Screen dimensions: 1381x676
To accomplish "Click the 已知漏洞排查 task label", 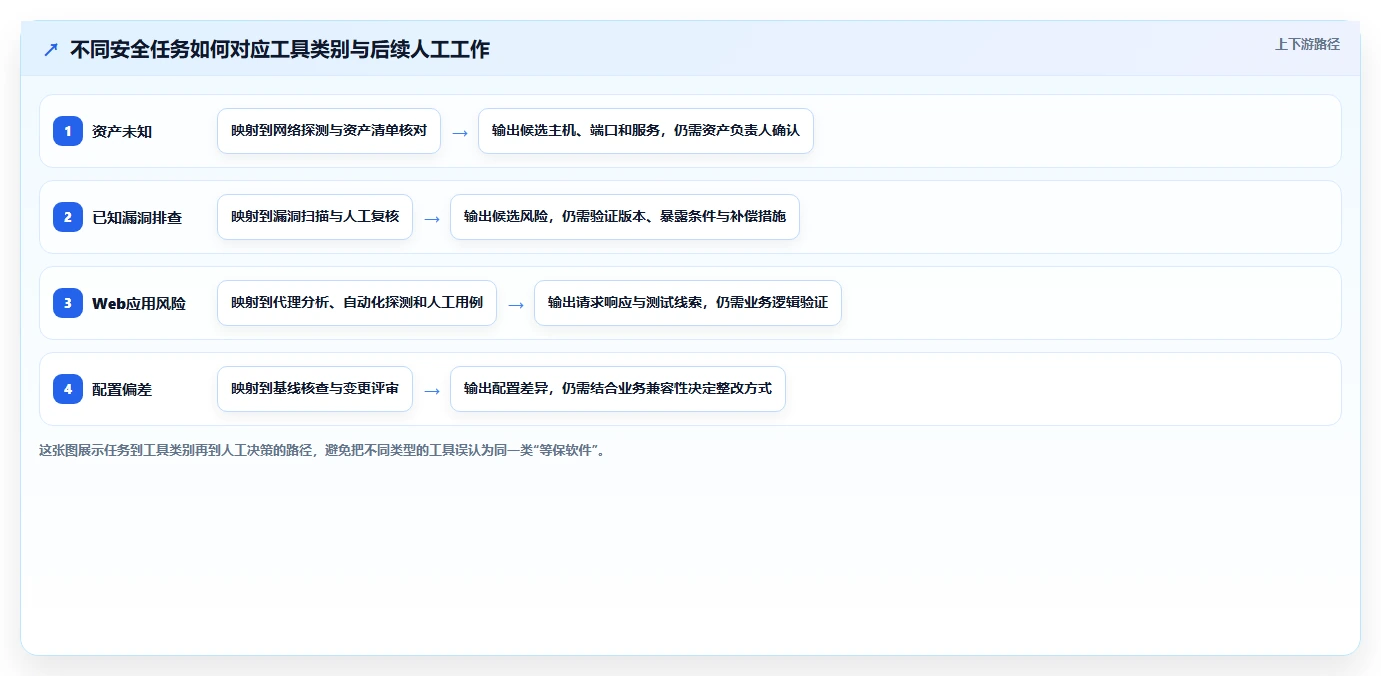I will click(137, 217).
